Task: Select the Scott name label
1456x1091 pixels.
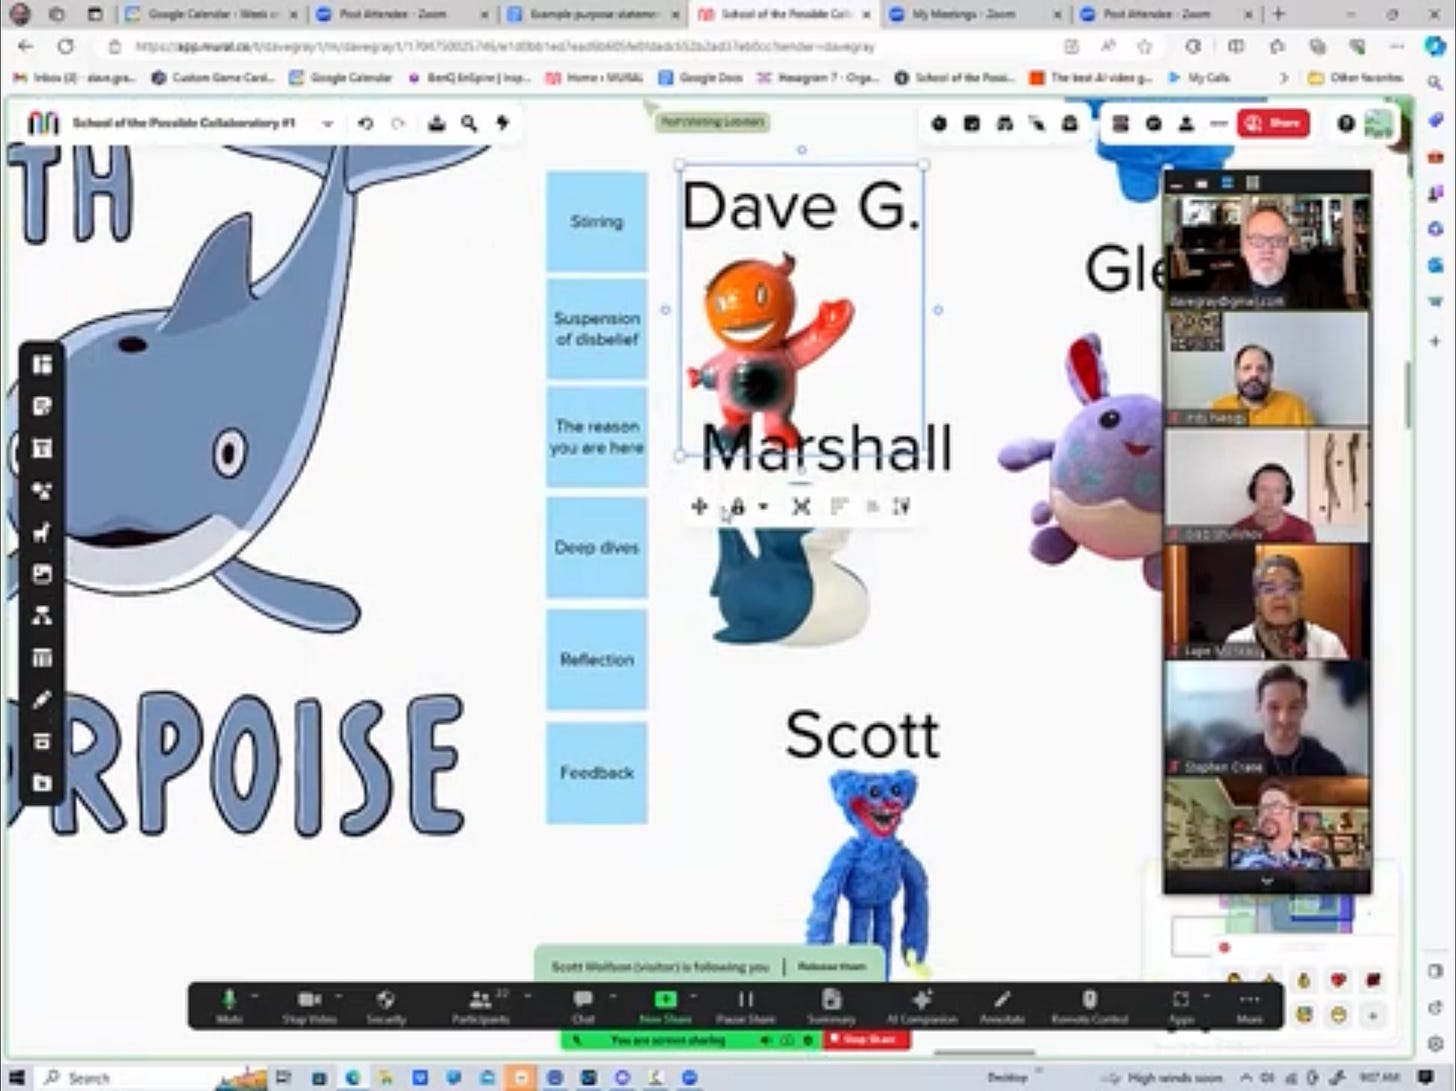Action: (862, 736)
